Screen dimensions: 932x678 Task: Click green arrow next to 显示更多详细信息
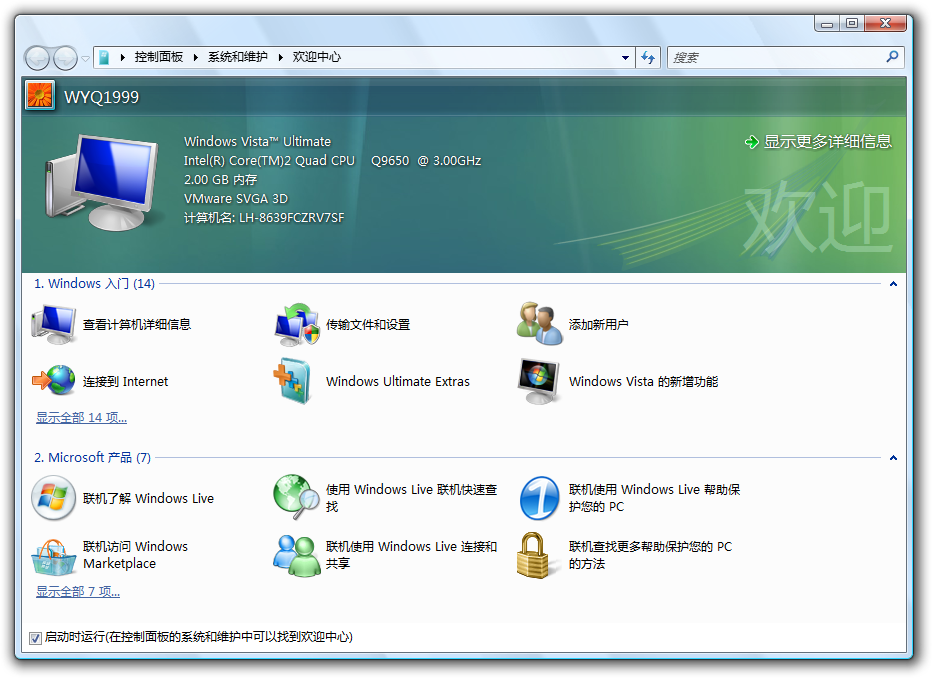[751, 142]
